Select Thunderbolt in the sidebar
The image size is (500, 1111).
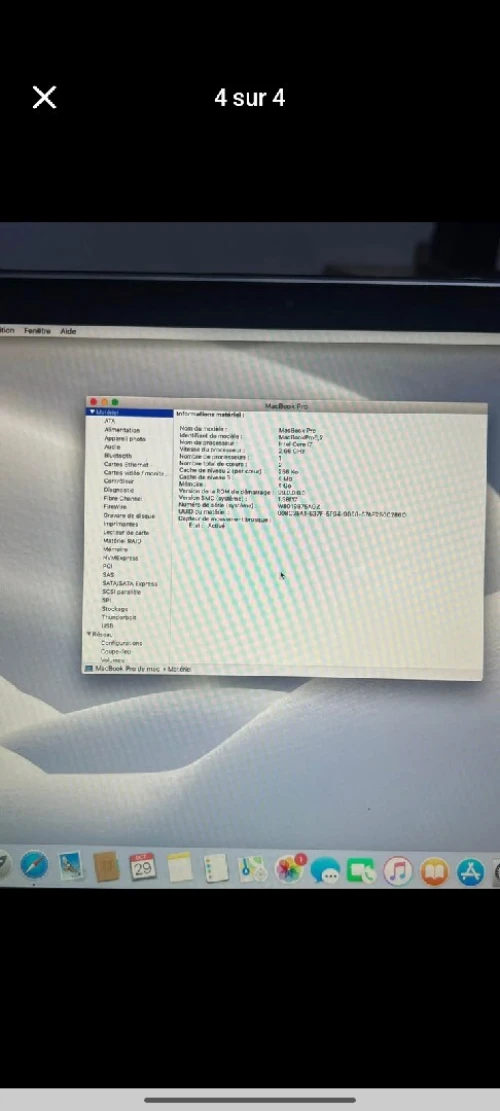(x=119, y=617)
